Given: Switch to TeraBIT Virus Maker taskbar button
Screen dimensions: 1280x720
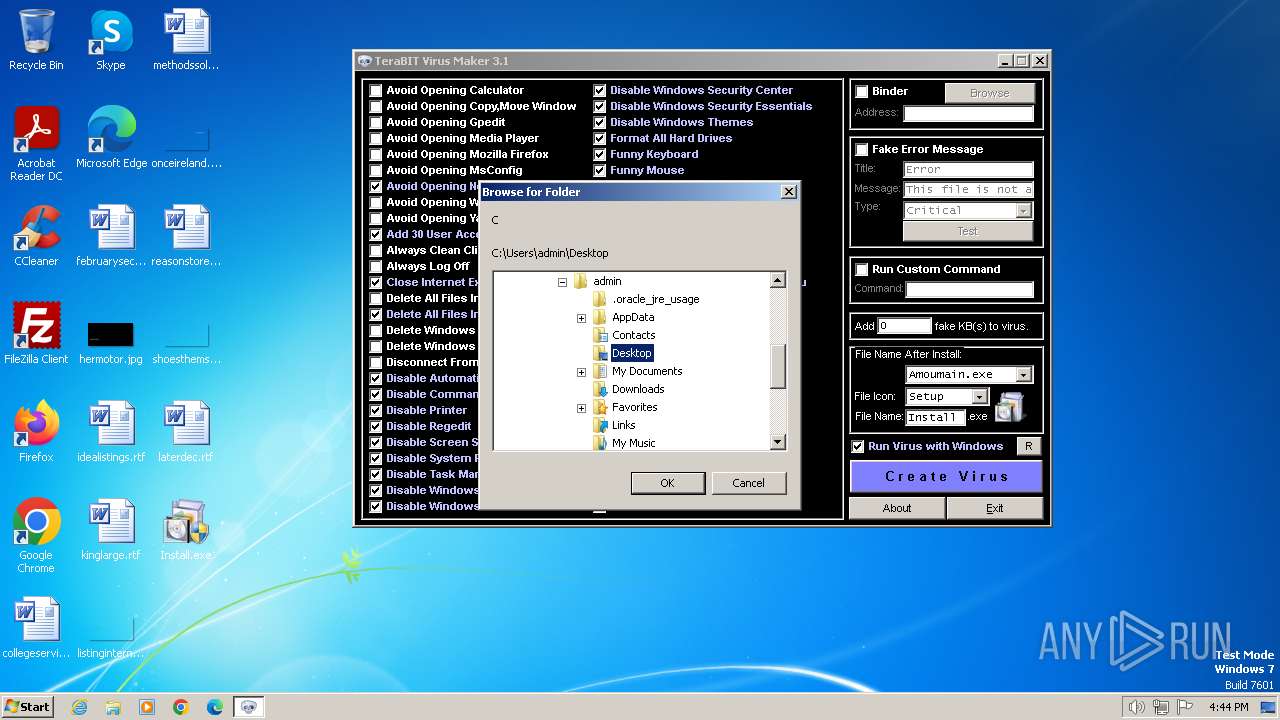Looking at the screenshot, I should (249, 707).
